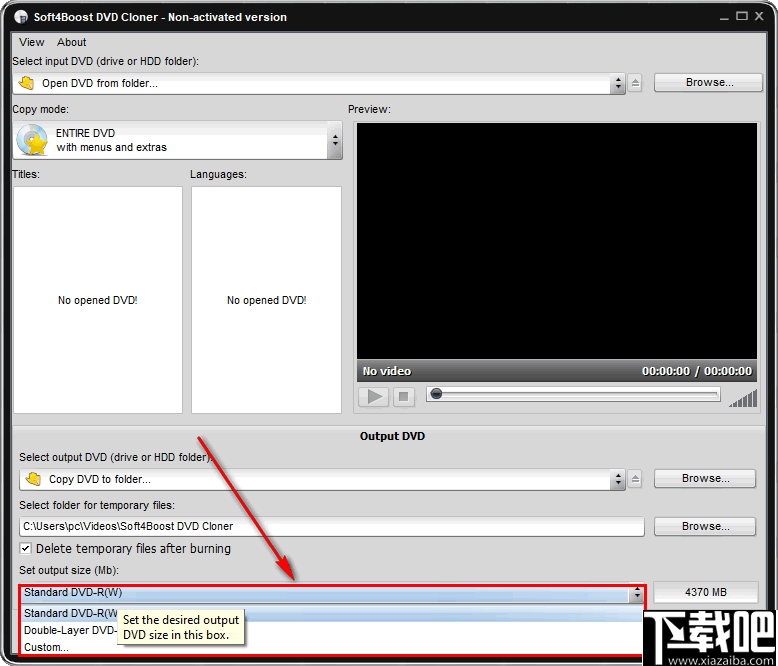Adjust the volume level bars
The height and width of the screenshot is (666, 778).
pyautogui.click(x=743, y=399)
